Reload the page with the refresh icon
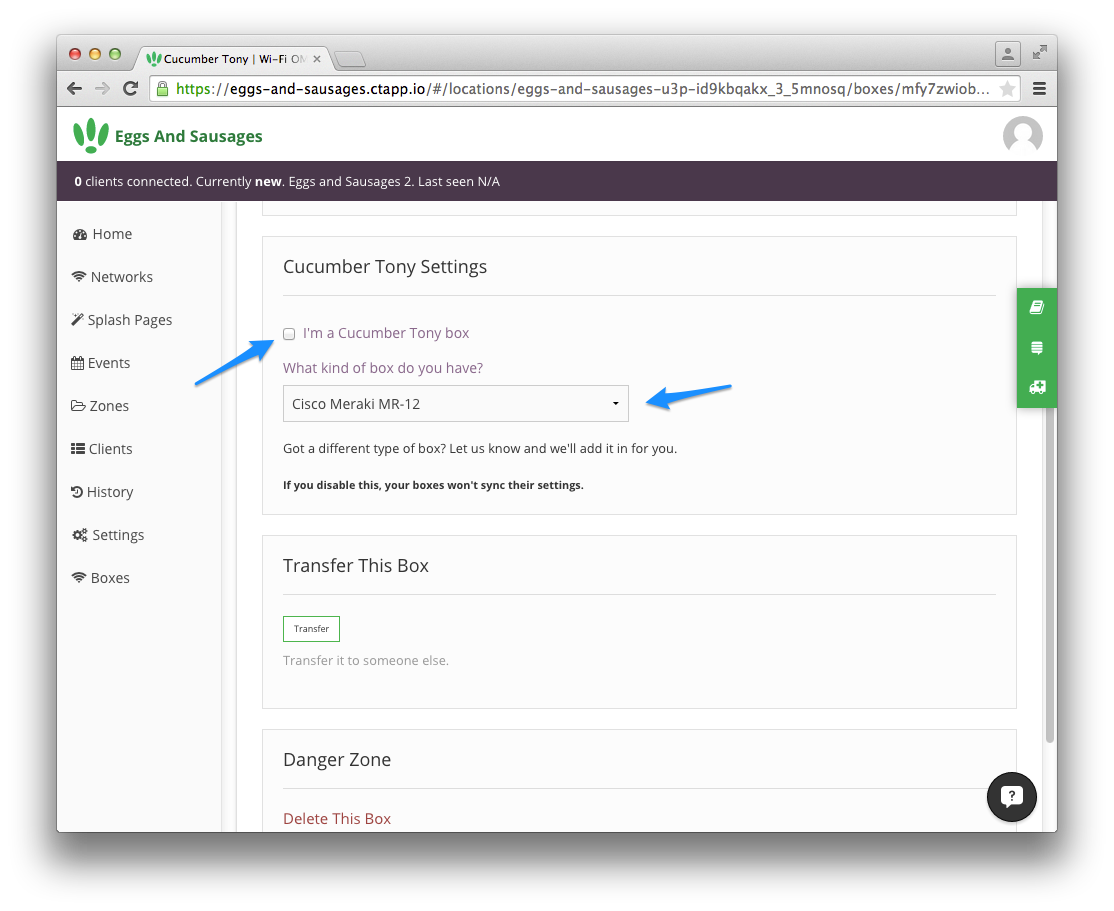Image resolution: width=1114 pixels, height=911 pixels. tap(130, 89)
